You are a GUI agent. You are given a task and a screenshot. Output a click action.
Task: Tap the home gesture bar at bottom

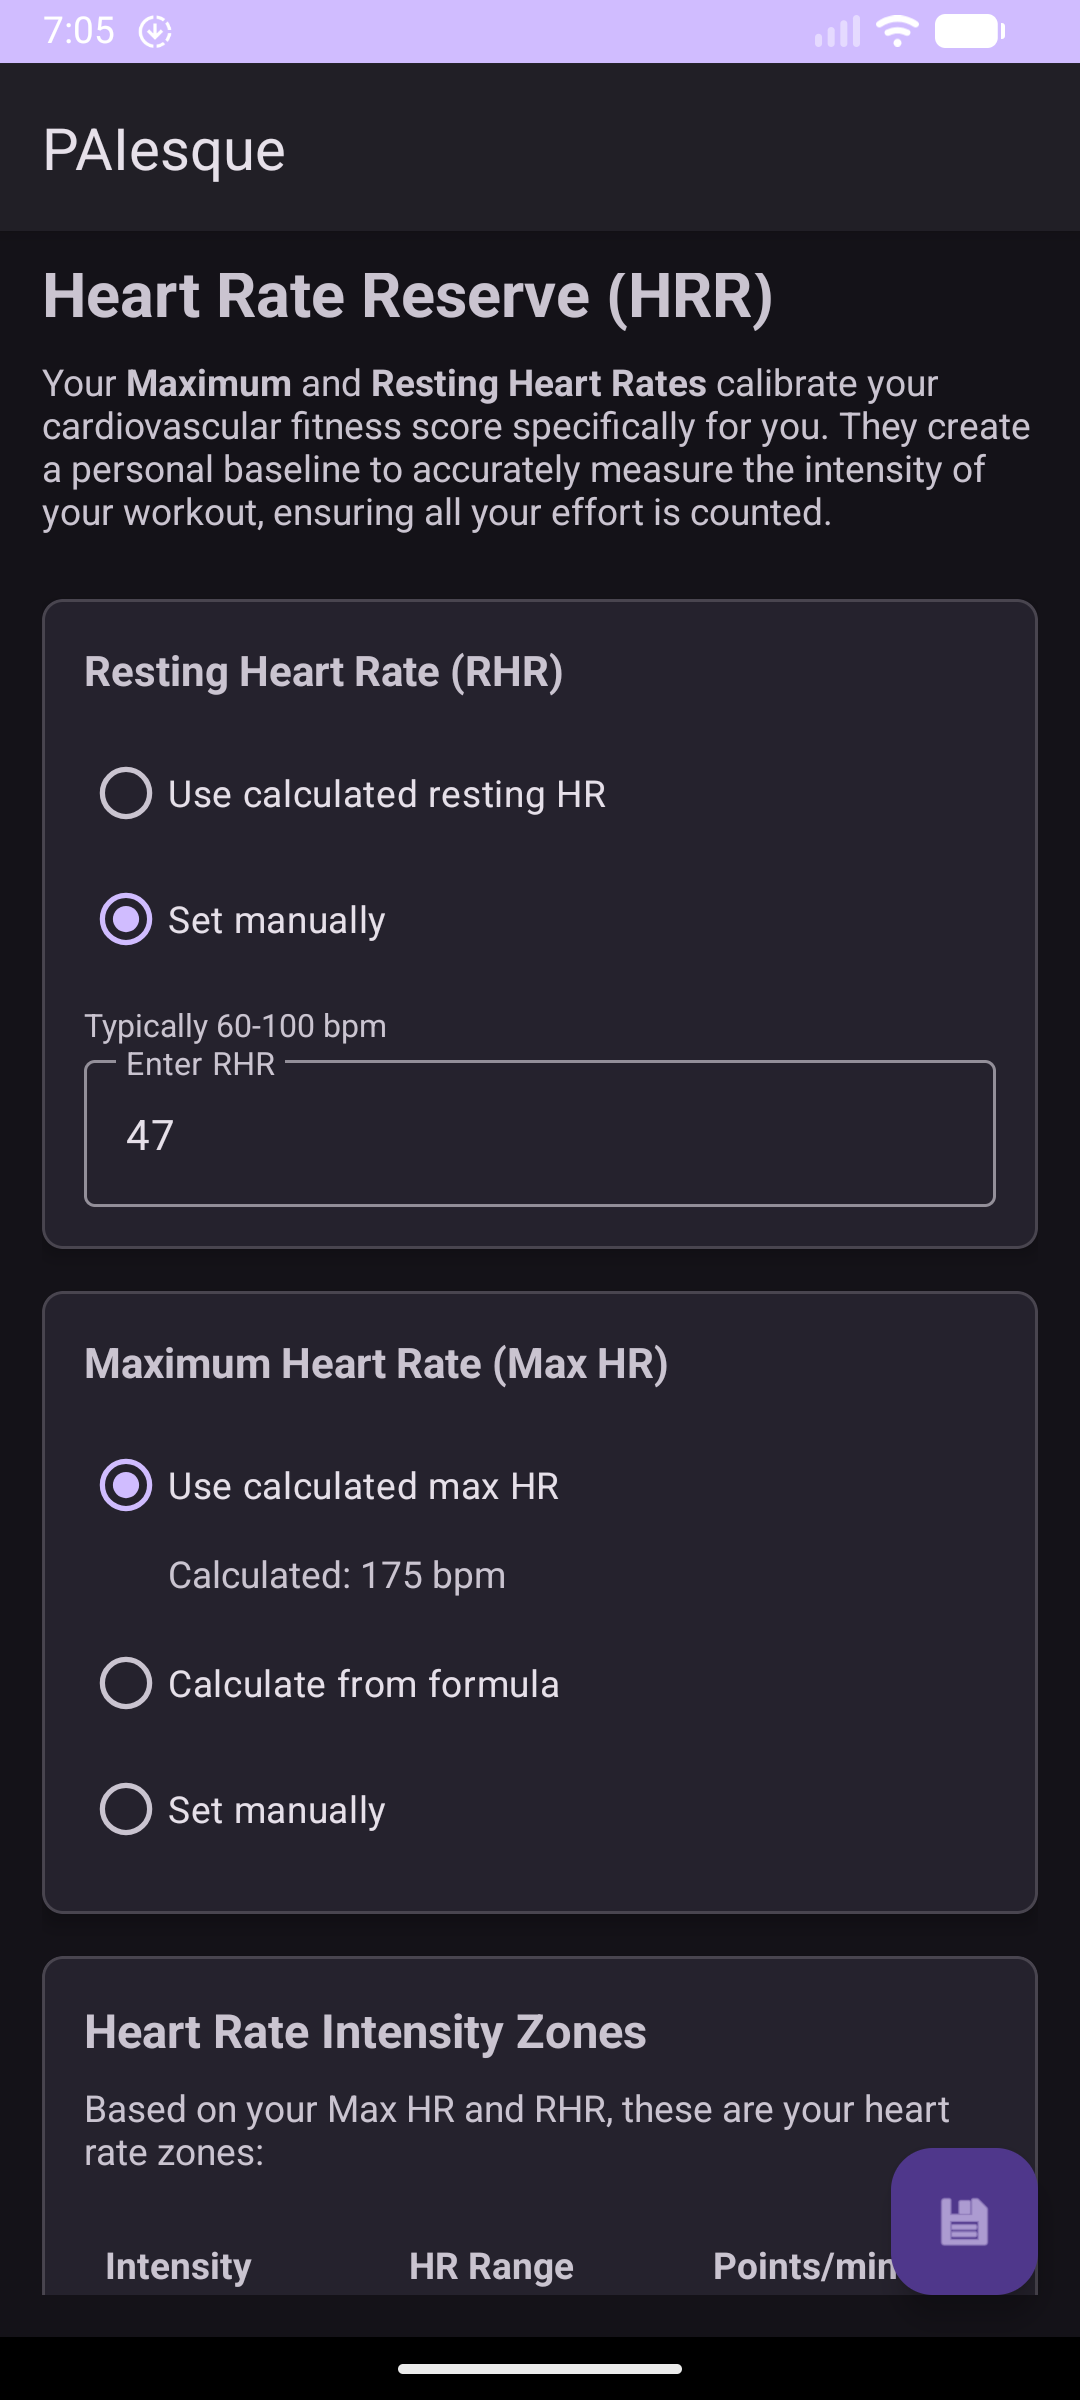tap(540, 2368)
